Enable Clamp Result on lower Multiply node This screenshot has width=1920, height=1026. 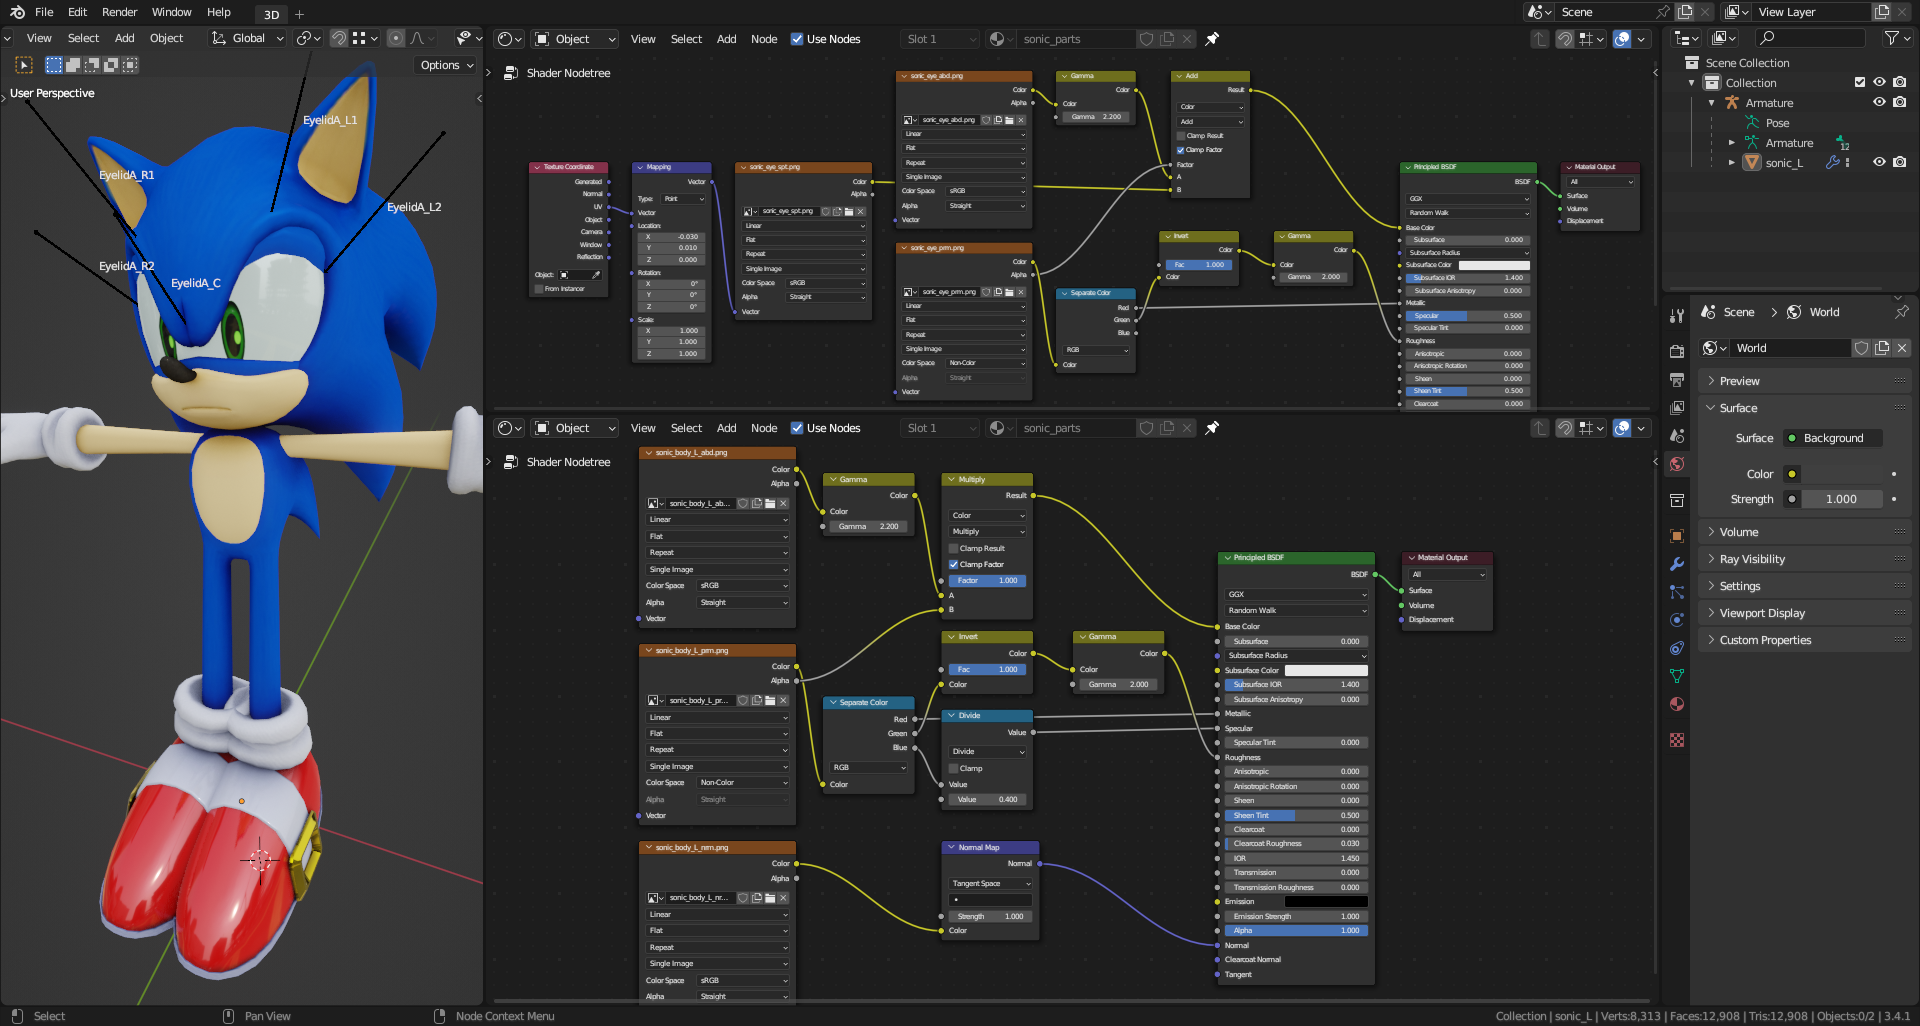(x=953, y=548)
